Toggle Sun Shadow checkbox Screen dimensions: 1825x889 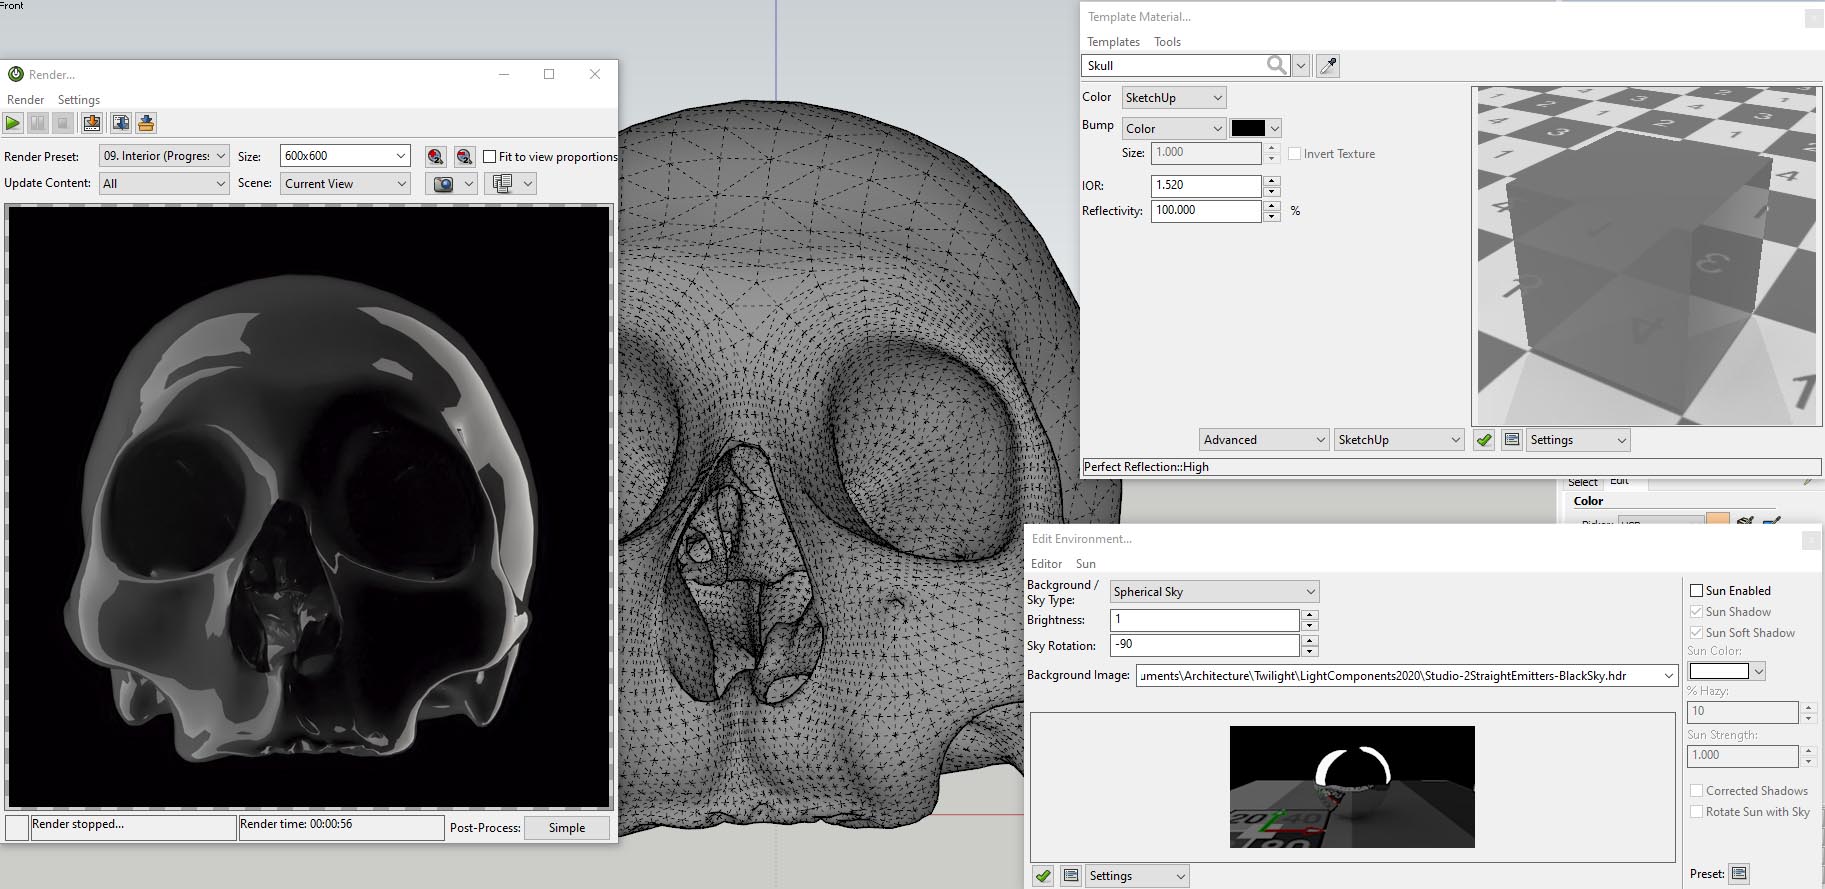point(1696,612)
